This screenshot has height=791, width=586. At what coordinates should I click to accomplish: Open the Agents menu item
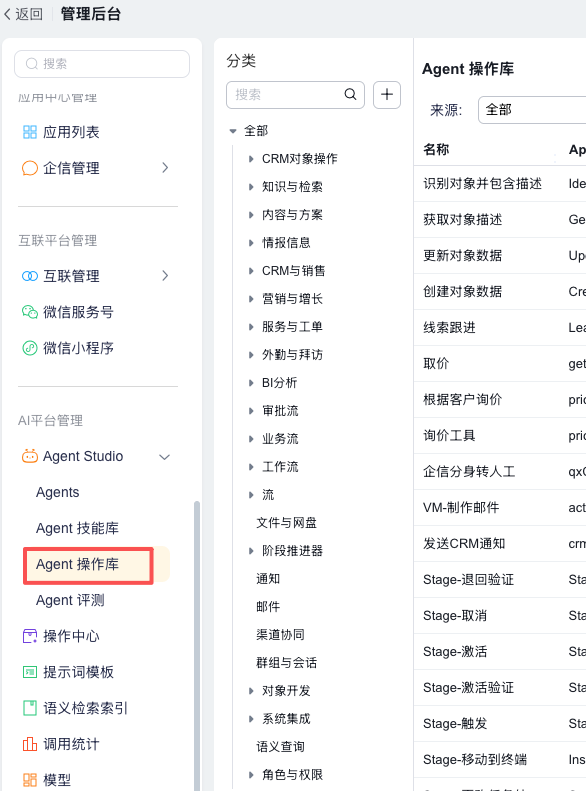coord(57,492)
